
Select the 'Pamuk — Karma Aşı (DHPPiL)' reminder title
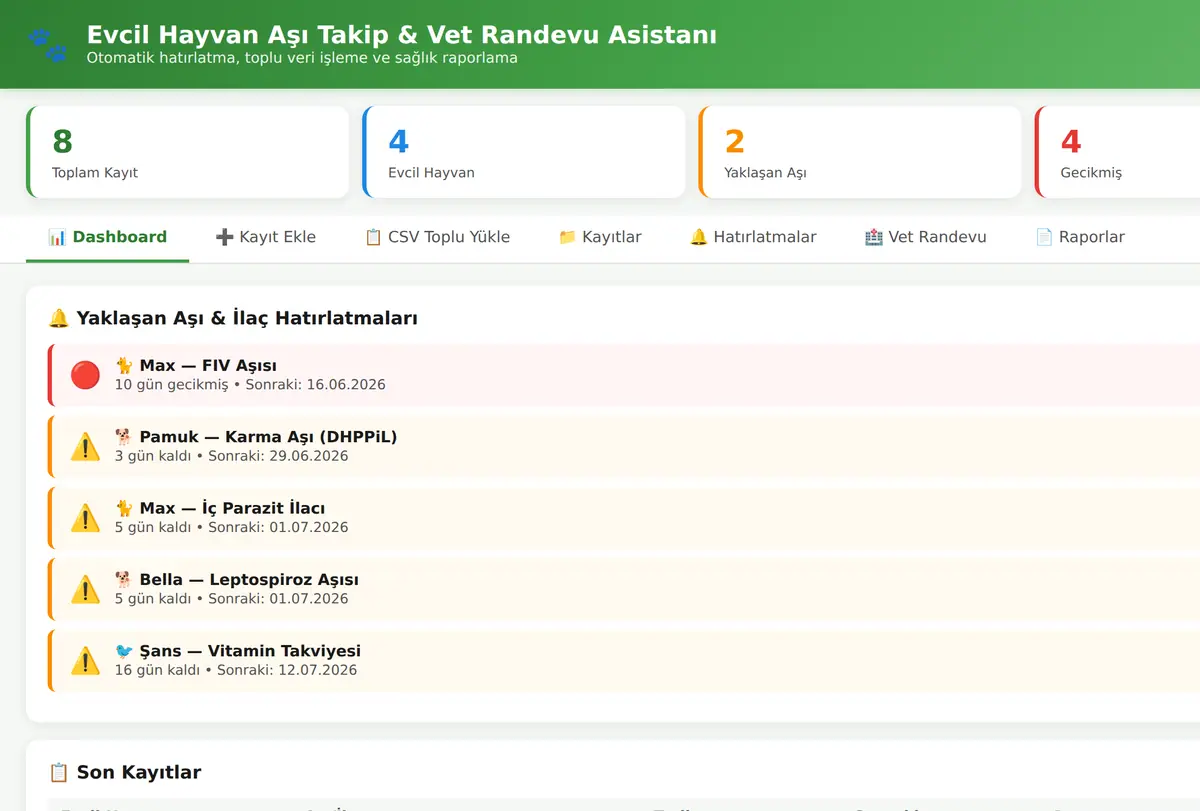256,437
